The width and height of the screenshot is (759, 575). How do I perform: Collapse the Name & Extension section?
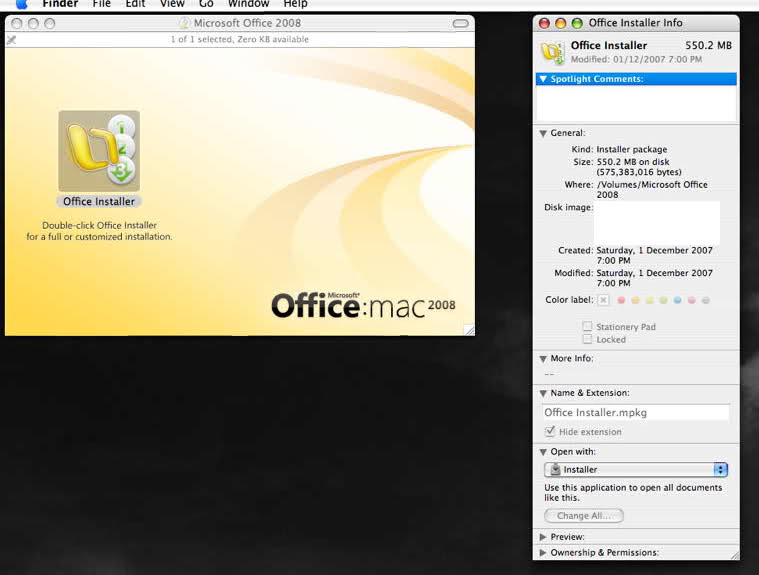[543, 393]
